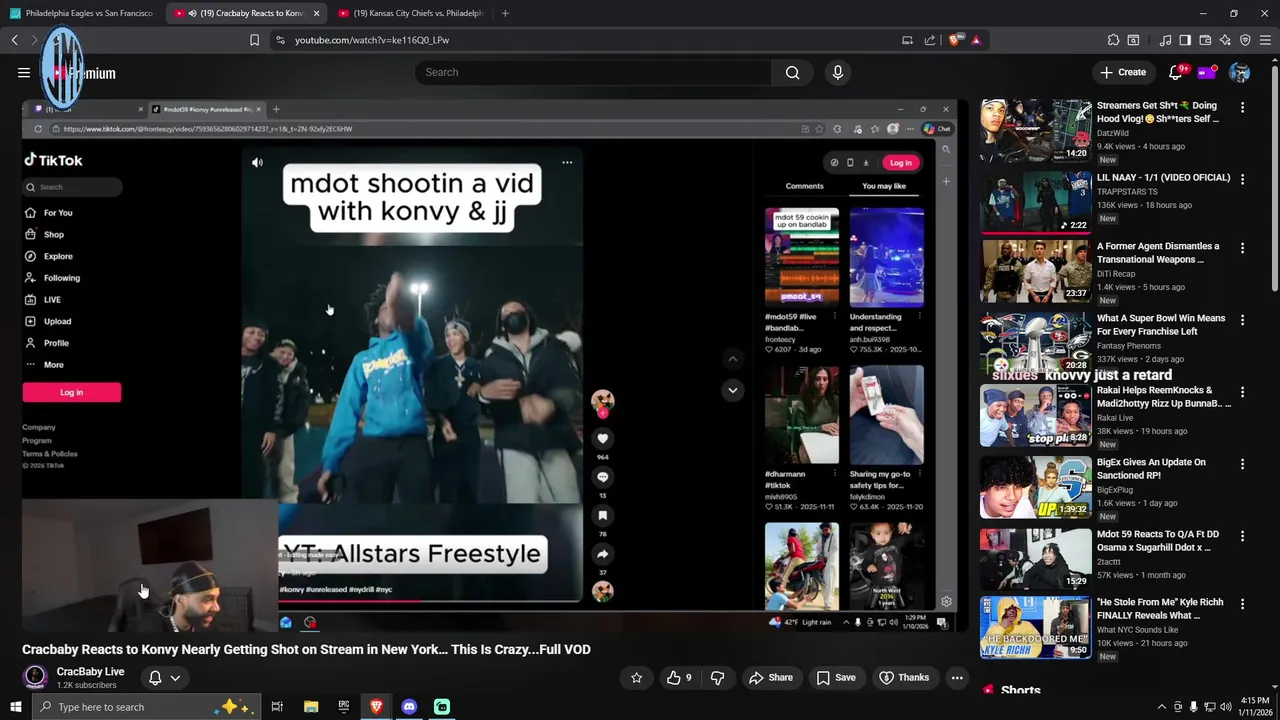
Task: Open the LIL NAAY 1/1 video thumbnail
Action: pyautogui.click(x=1036, y=201)
